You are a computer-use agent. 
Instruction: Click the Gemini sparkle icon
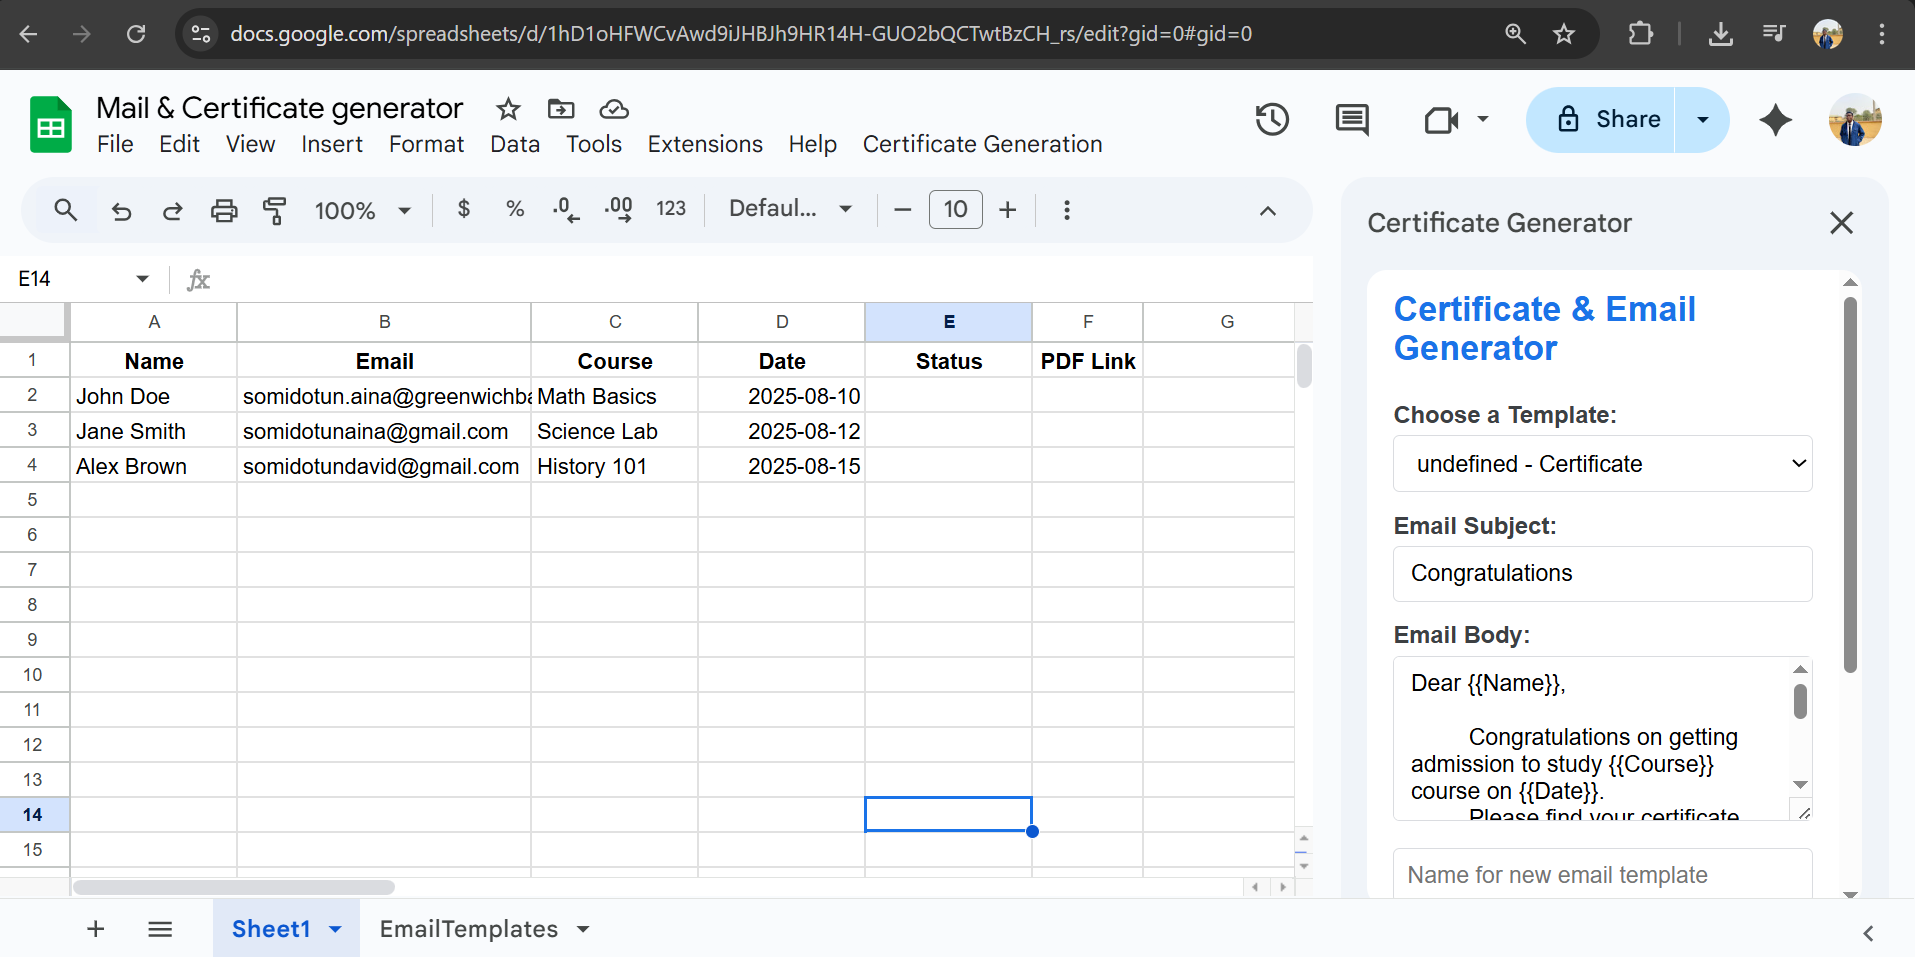pos(1775,120)
